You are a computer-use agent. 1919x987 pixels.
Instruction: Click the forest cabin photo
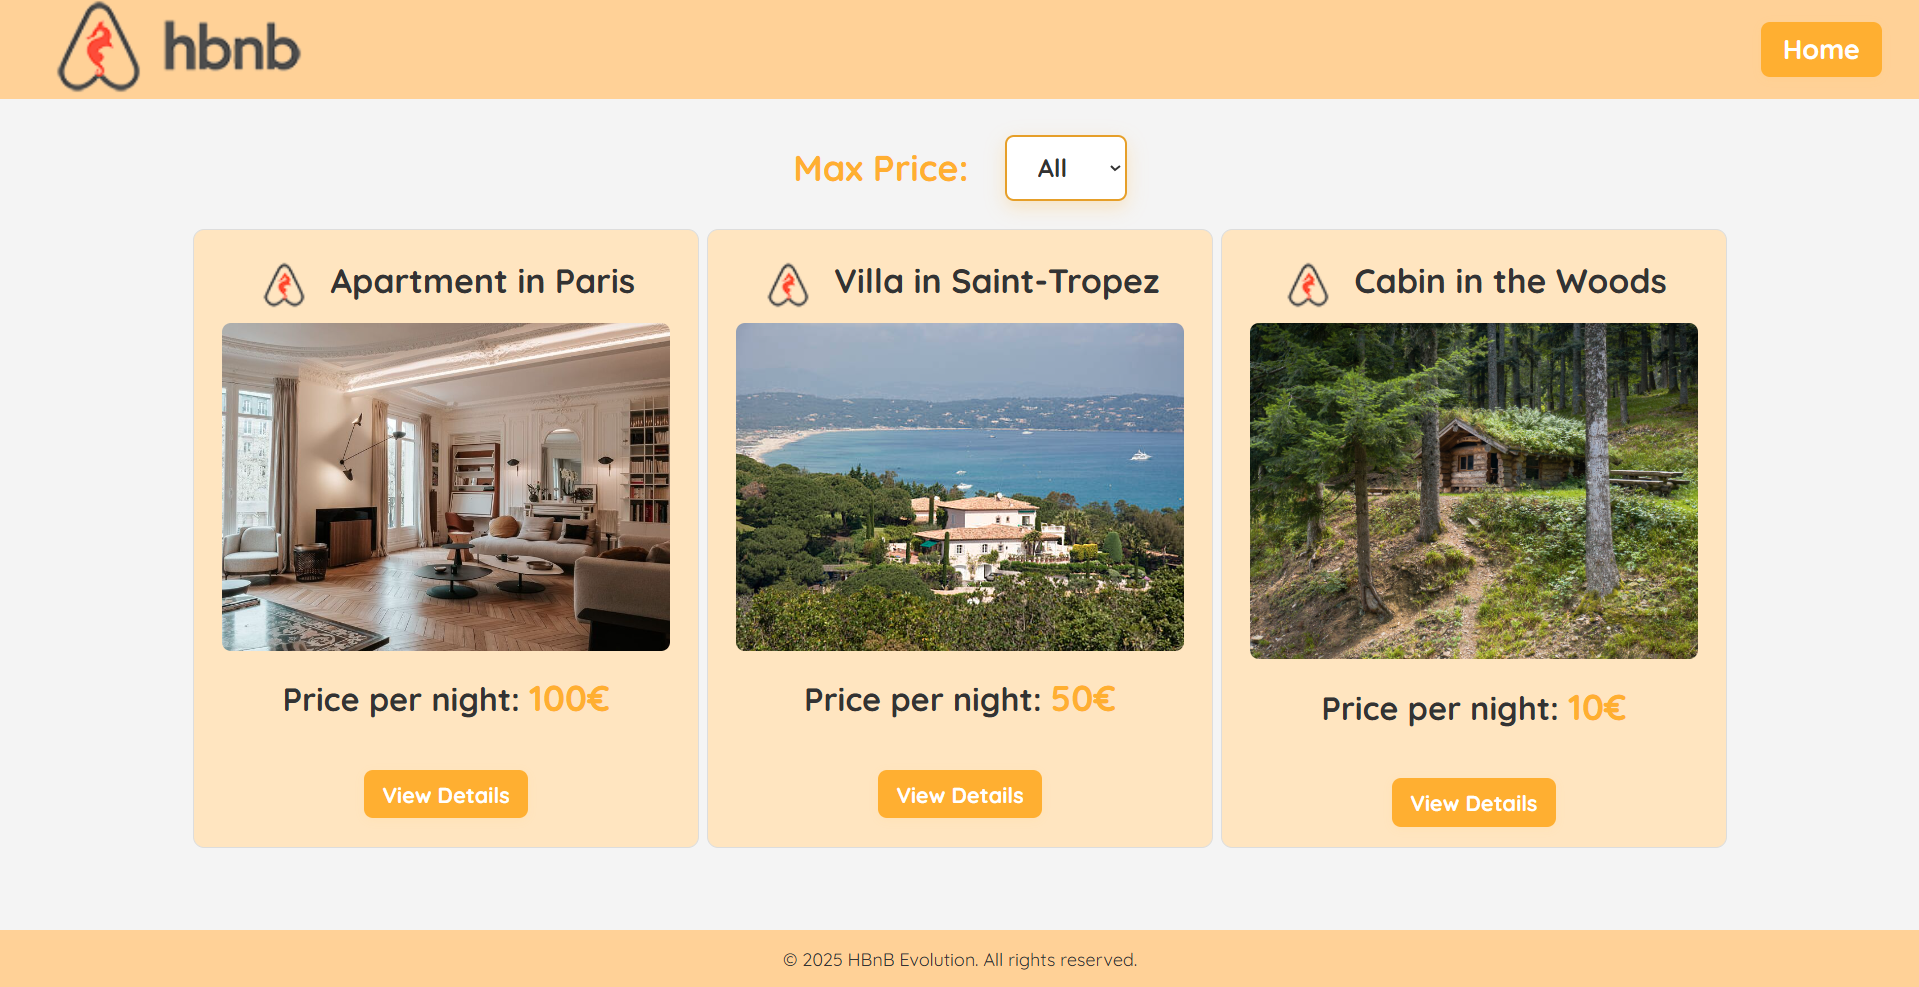click(x=1473, y=491)
